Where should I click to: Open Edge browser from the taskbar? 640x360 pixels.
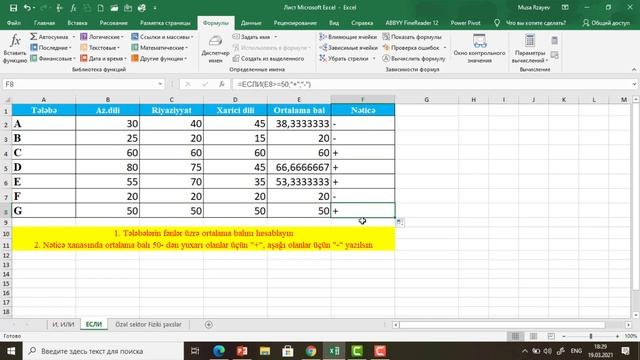tap(219, 351)
